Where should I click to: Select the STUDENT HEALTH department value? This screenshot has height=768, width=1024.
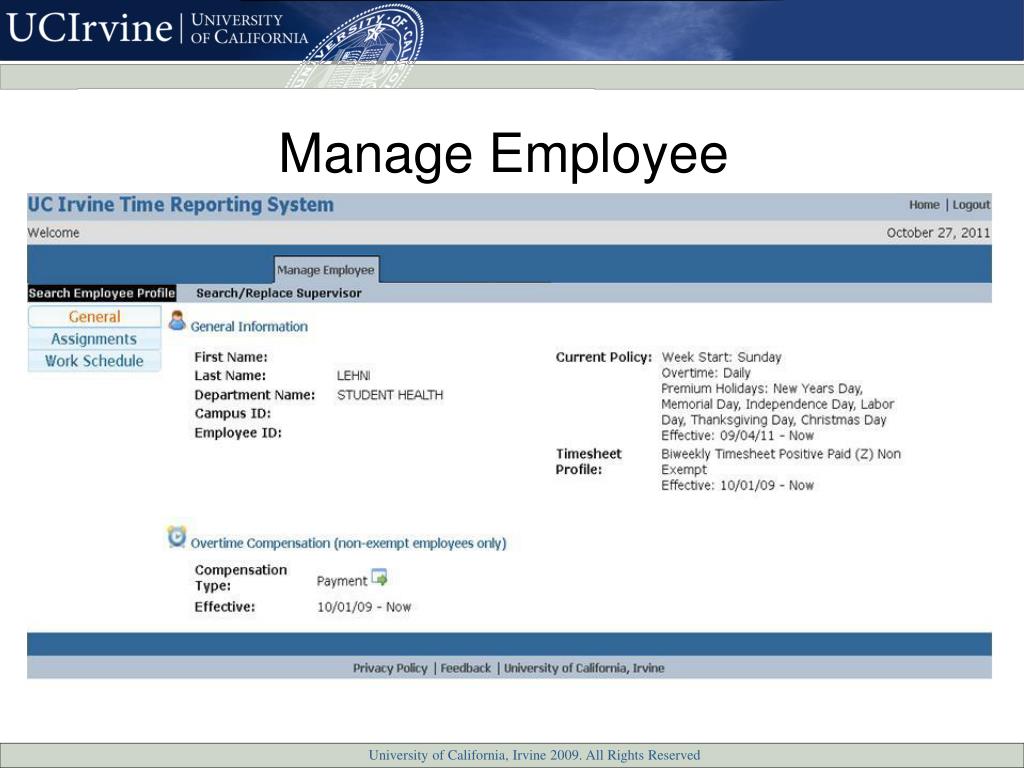[390, 395]
